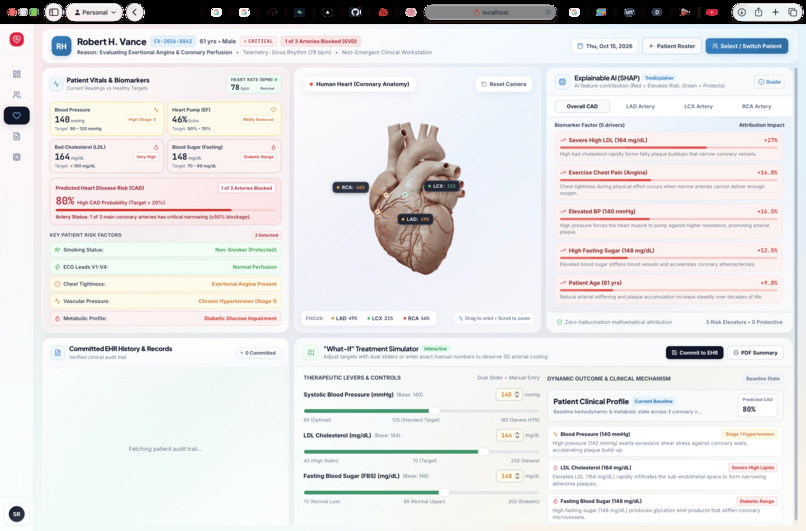Image resolution: width=806 pixels, height=531 pixels.
Task: Open the tab overview icon
Action: (x=792, y=12)
